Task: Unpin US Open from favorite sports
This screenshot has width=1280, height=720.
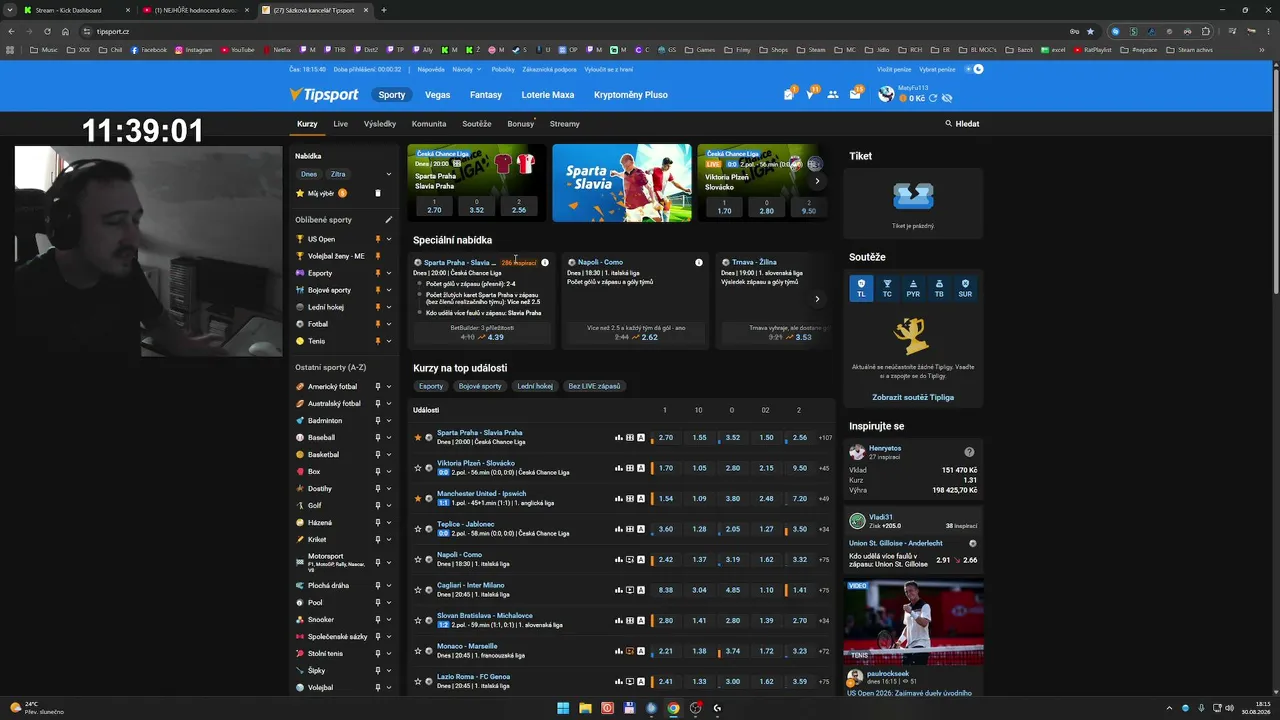Action: tap(377, 239)
